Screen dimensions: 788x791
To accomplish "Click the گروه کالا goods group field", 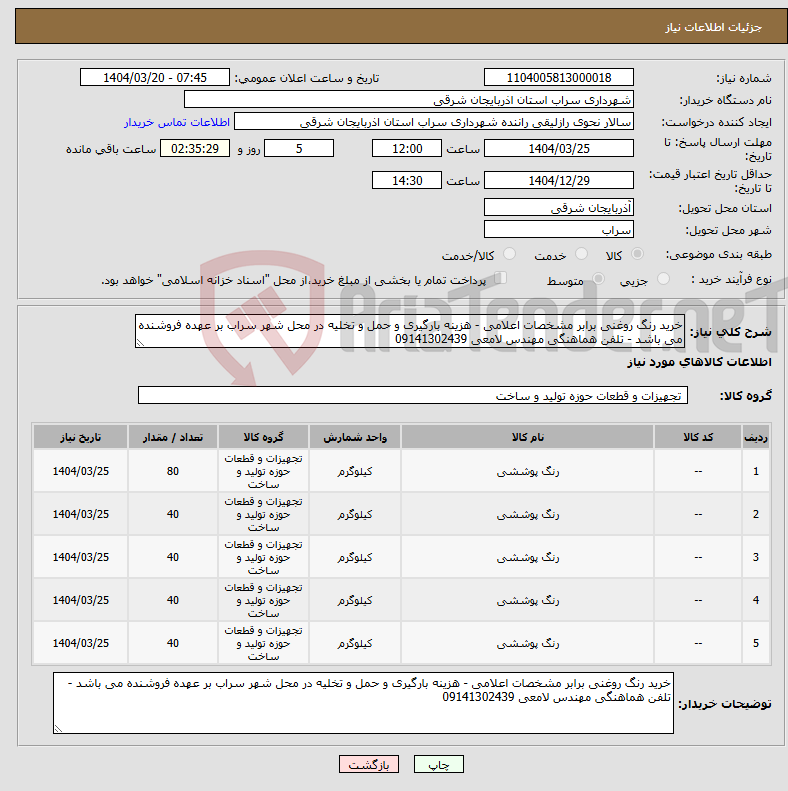I will pos(413,396).
